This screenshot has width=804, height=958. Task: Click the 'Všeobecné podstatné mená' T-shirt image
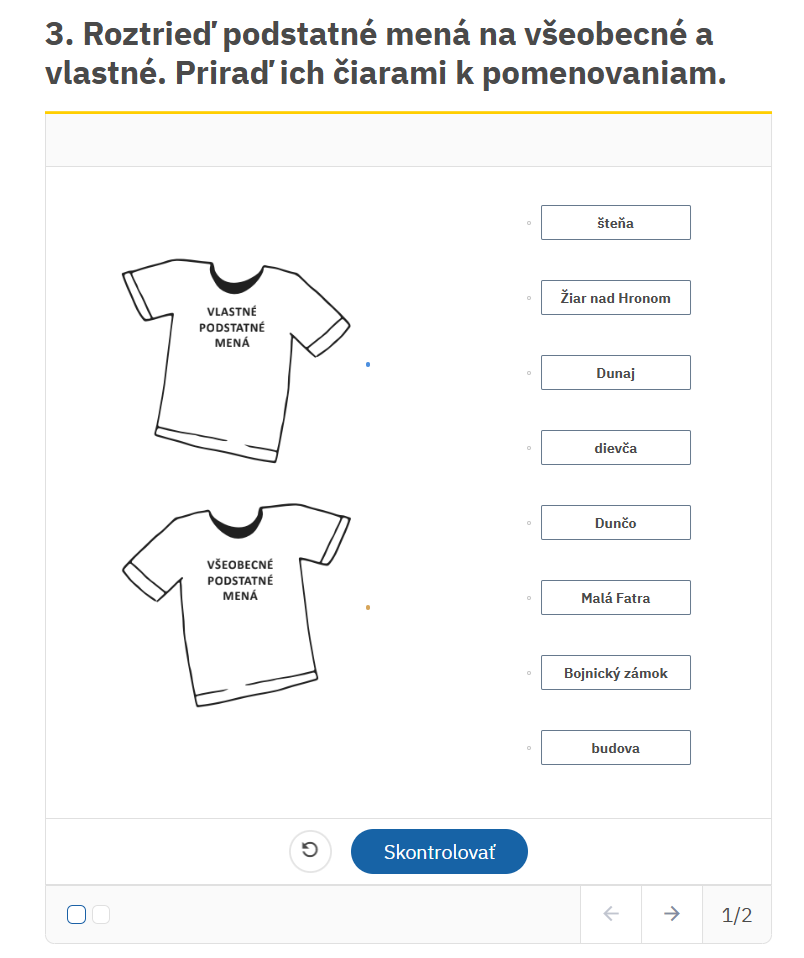[x=236, y=605]
